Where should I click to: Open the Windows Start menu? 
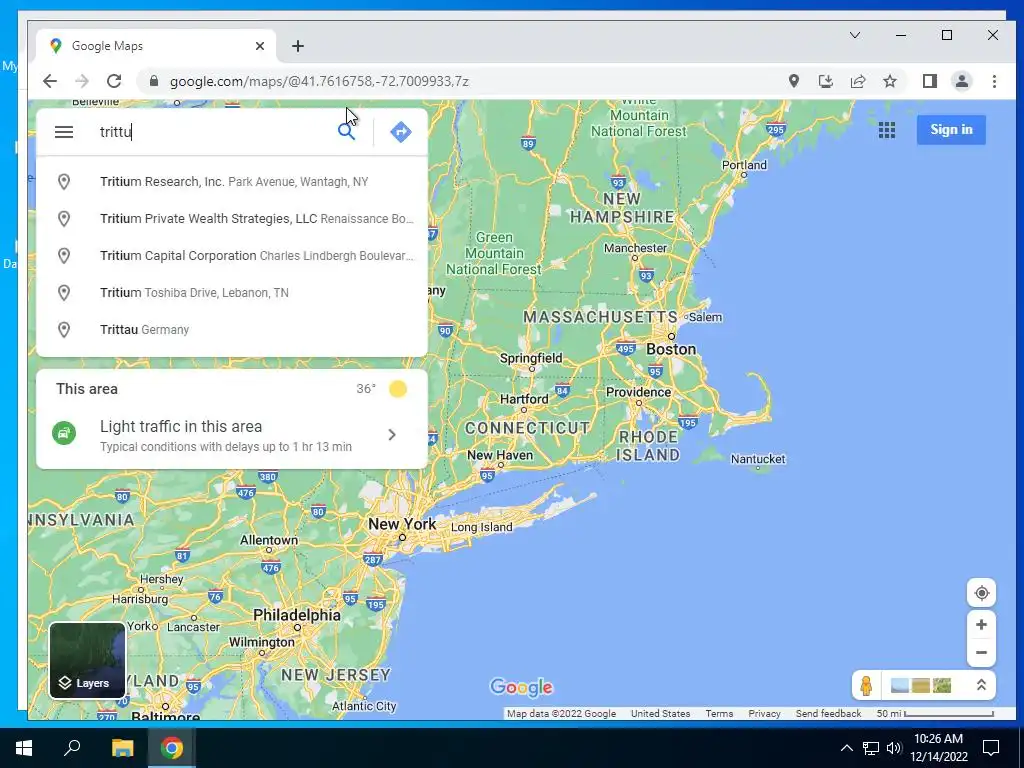coord(24,748)
